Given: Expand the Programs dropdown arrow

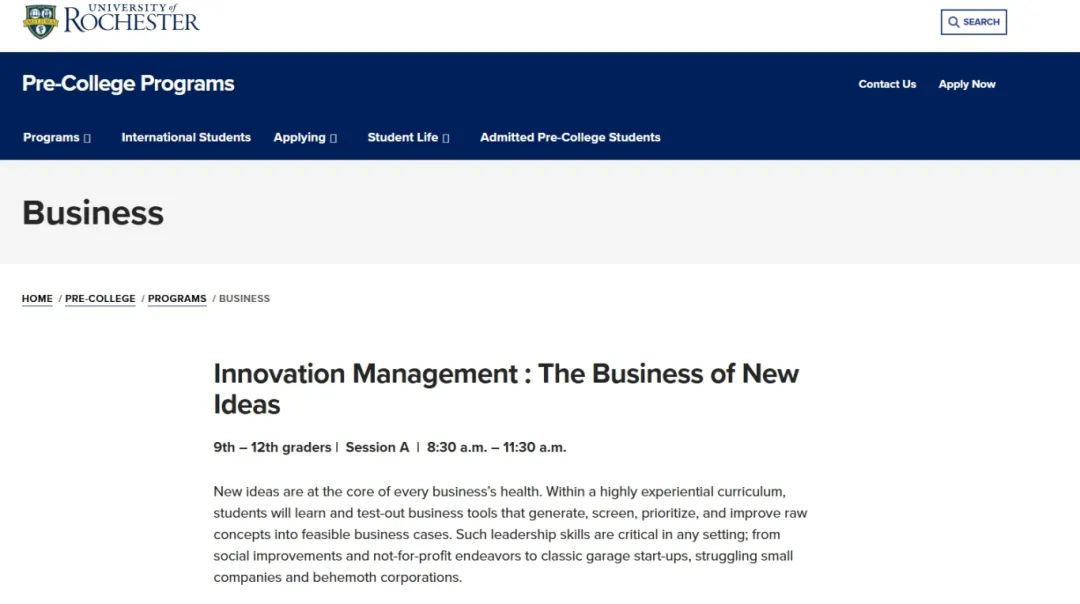Looking at the screenshot, I should 87,138.
